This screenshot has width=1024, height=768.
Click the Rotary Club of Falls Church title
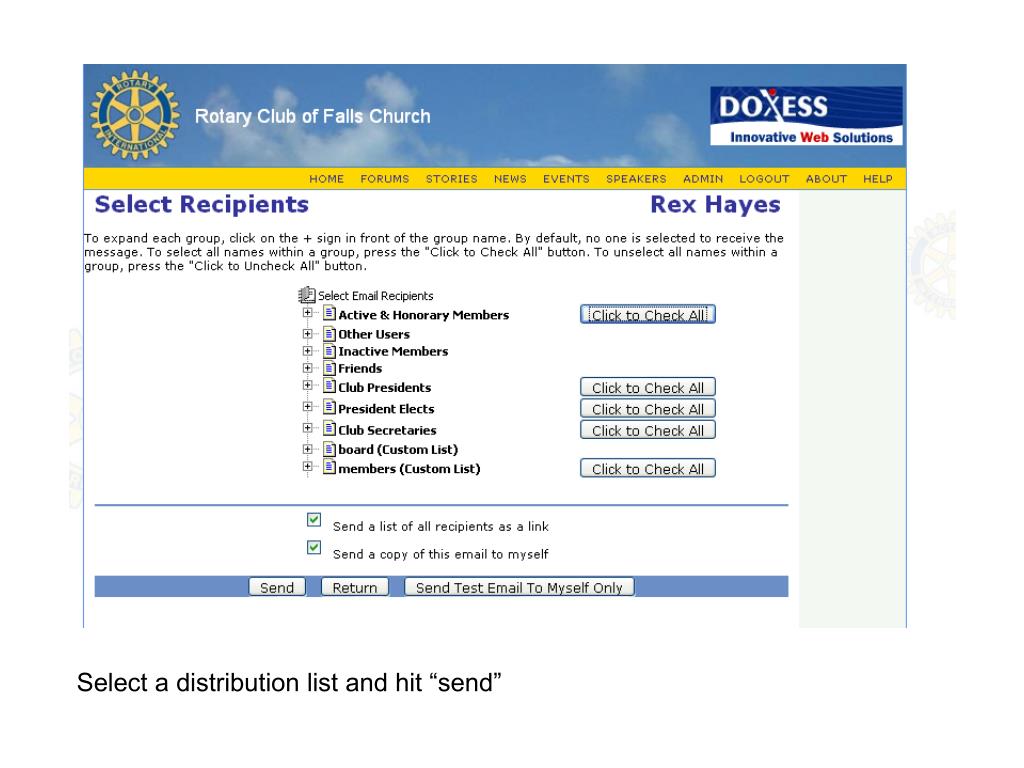[x=313, y=116]
